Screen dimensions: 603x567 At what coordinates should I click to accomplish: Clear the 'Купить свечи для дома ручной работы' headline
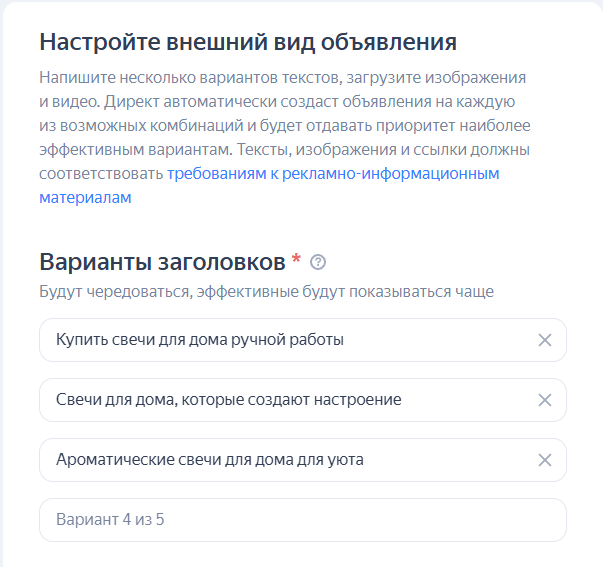point(545,340)
